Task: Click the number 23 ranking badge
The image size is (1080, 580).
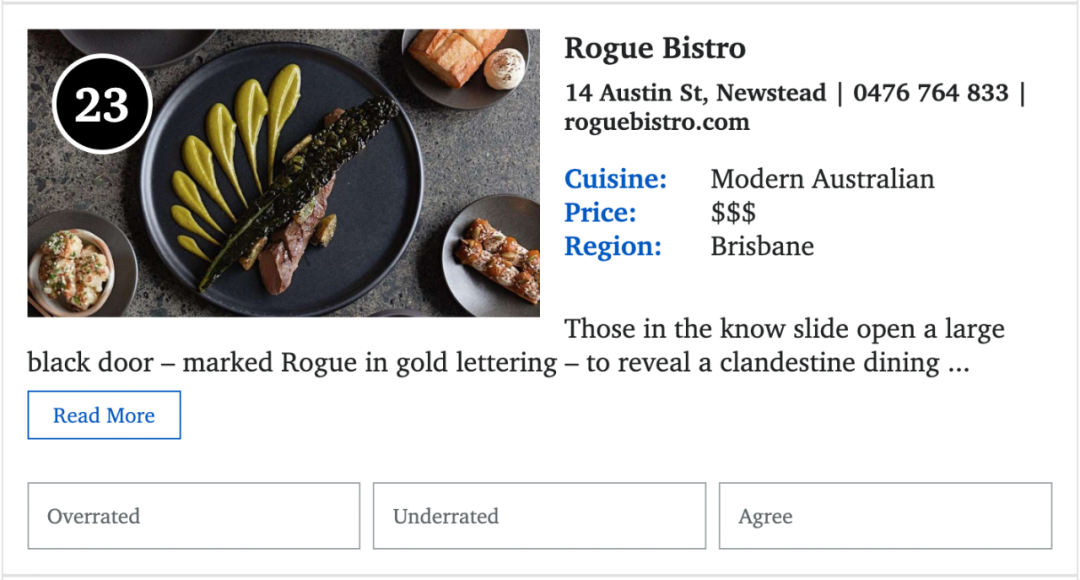Action: pos(102,104)
